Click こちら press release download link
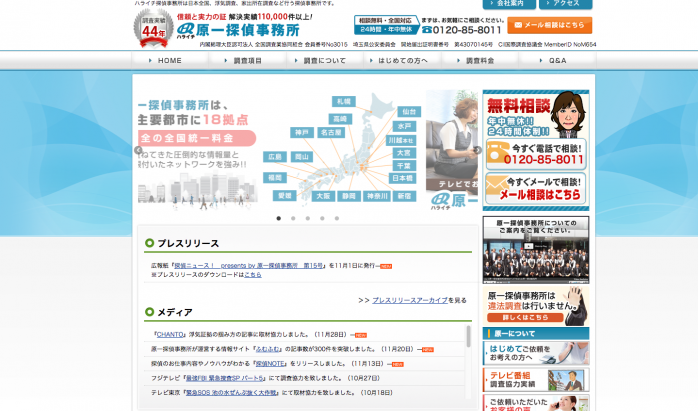This screenshot has width=698, height=411. pyautogui.click(x=253, y=275)
